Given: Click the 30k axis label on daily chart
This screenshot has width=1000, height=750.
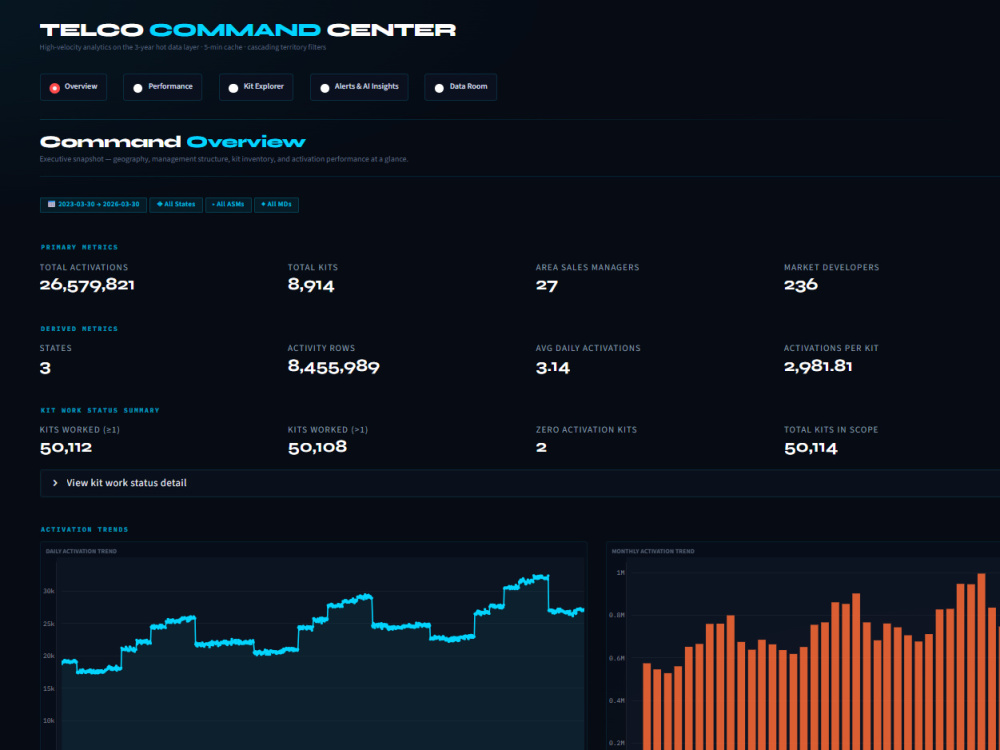Looking at the screenshot, I should (x=48, y=591).
